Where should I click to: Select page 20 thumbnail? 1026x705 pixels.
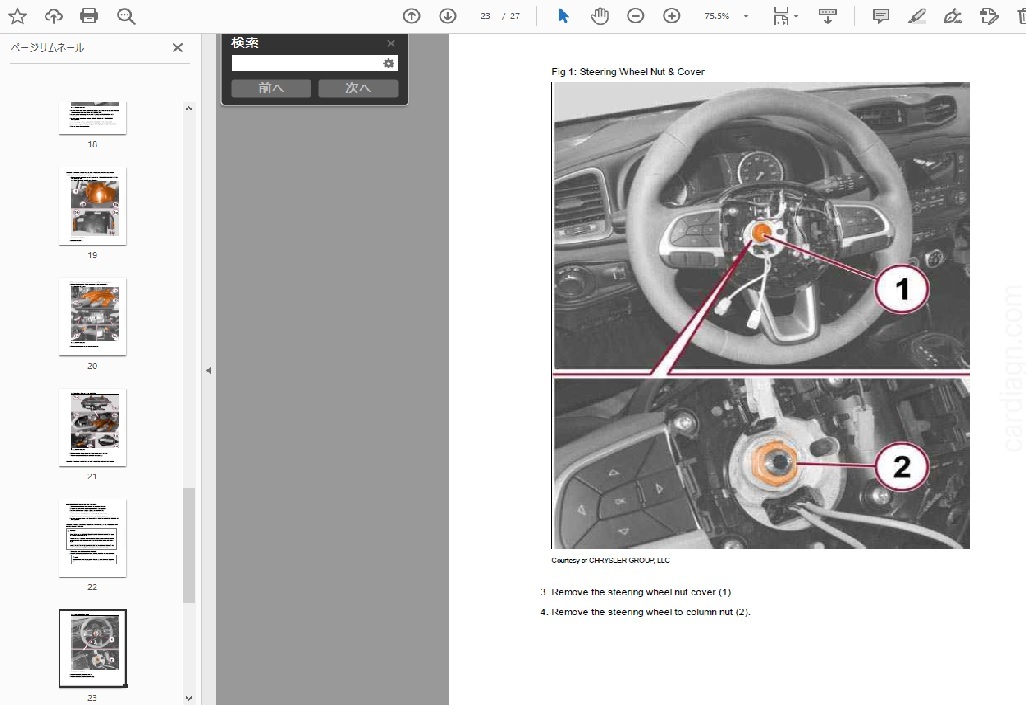click(x=92, y=316)
